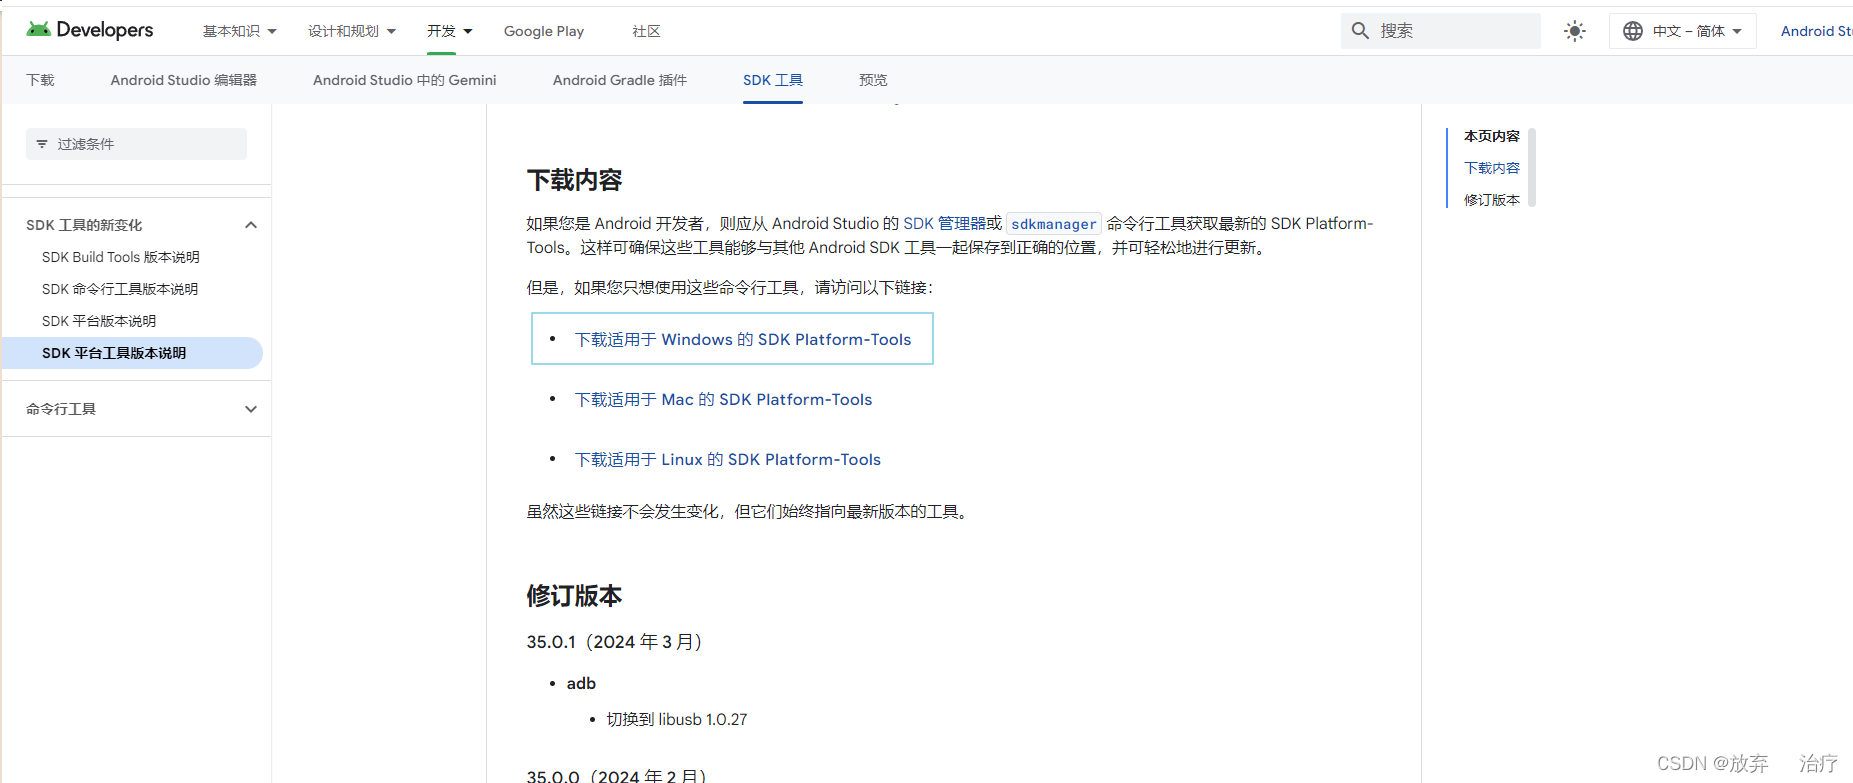Screen dimensions: 1853x783
Task: Download SDK Platform-Tools for Windows link
Action: pyautogui.click(x=743, y=340)
